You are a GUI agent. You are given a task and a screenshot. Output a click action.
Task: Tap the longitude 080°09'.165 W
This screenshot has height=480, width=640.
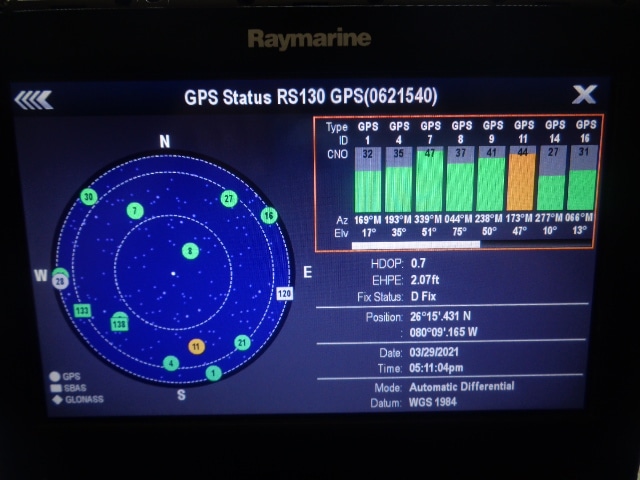[443, 332]
